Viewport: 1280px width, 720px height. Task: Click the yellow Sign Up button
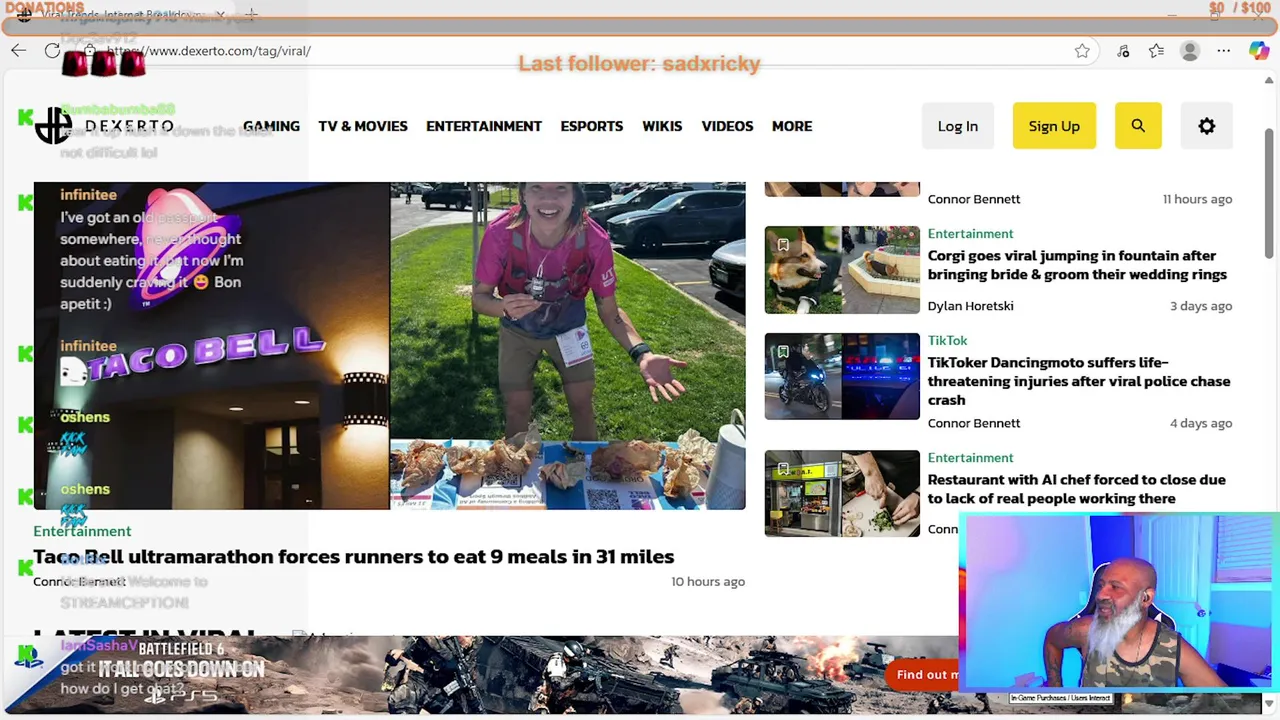(x=1054, y=126)
